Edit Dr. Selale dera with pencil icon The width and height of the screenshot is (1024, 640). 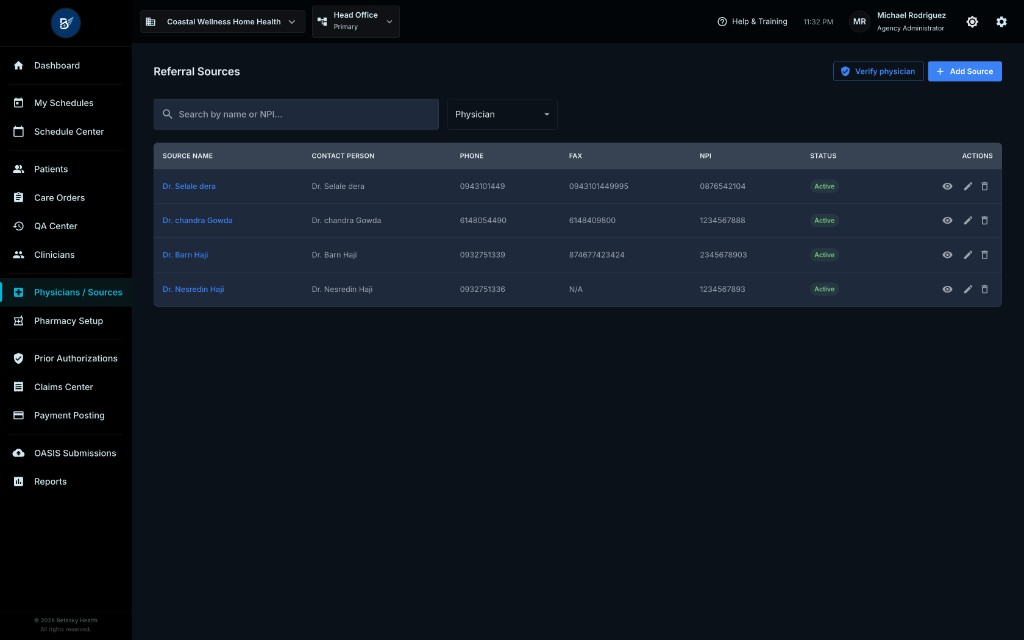967,186
